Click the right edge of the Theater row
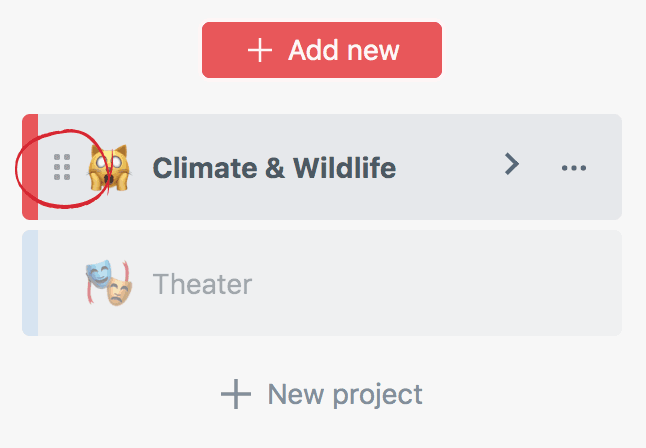 click(x=610, y=284)
